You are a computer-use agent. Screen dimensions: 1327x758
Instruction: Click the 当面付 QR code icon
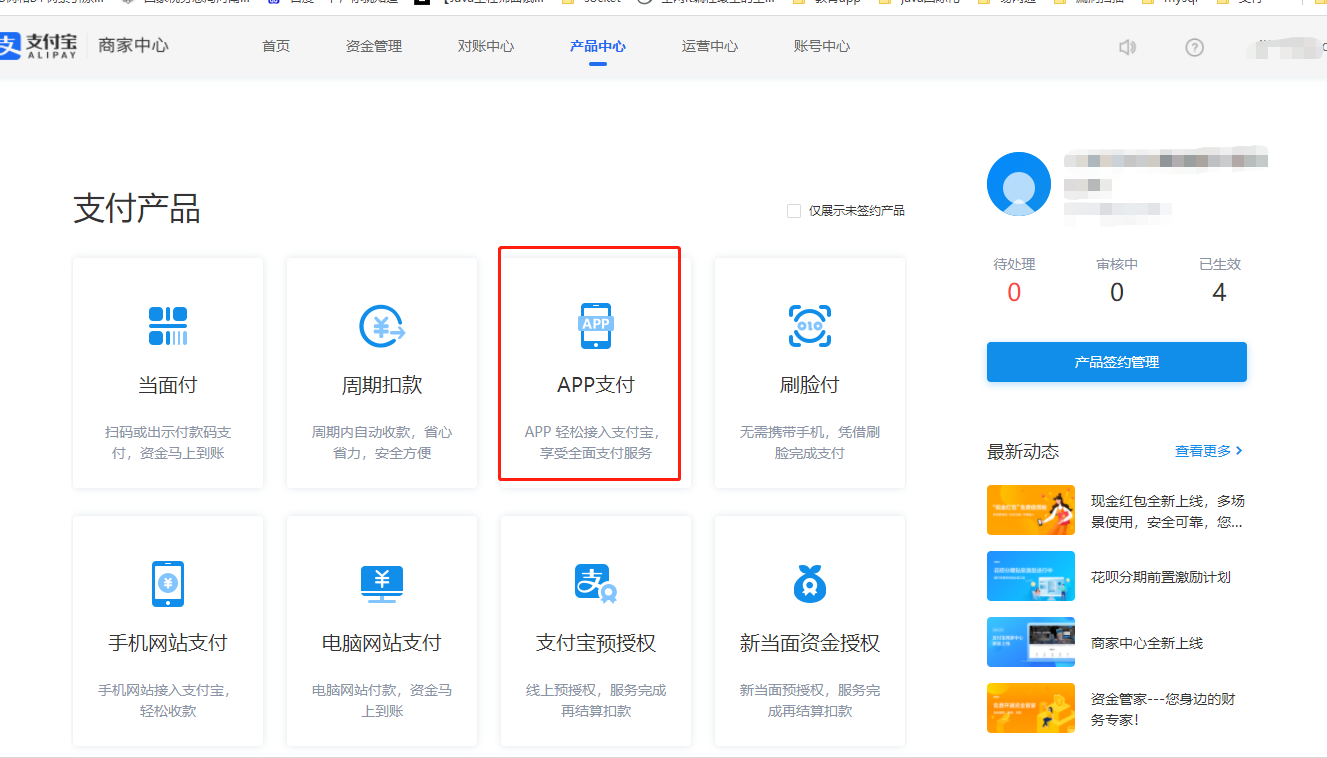pyautogui.click(x=168, y=326)
